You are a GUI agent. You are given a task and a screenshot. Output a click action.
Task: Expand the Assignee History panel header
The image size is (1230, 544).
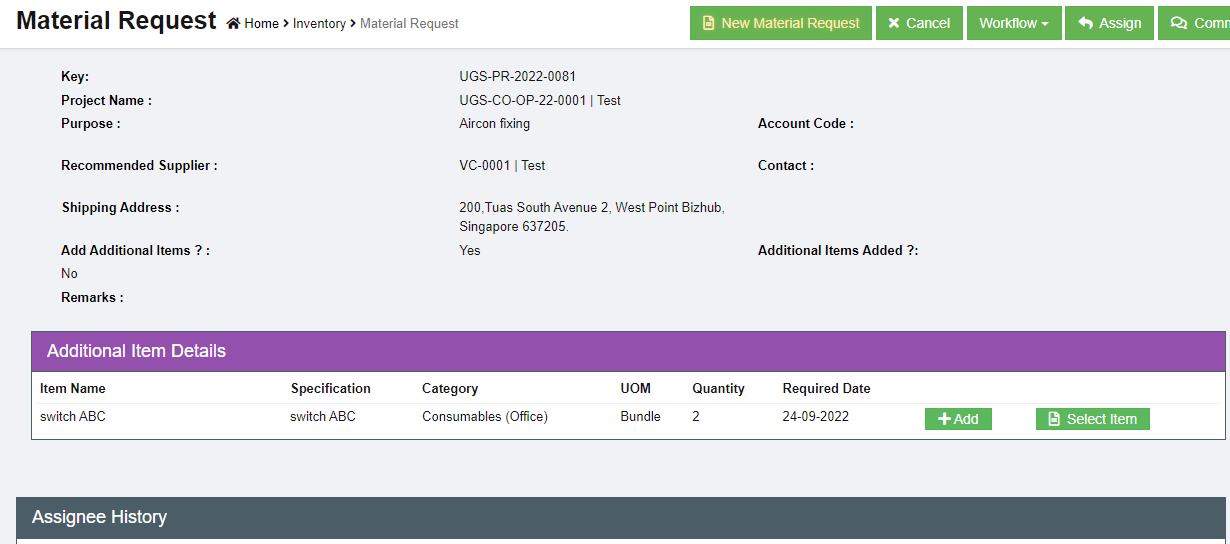99,517
